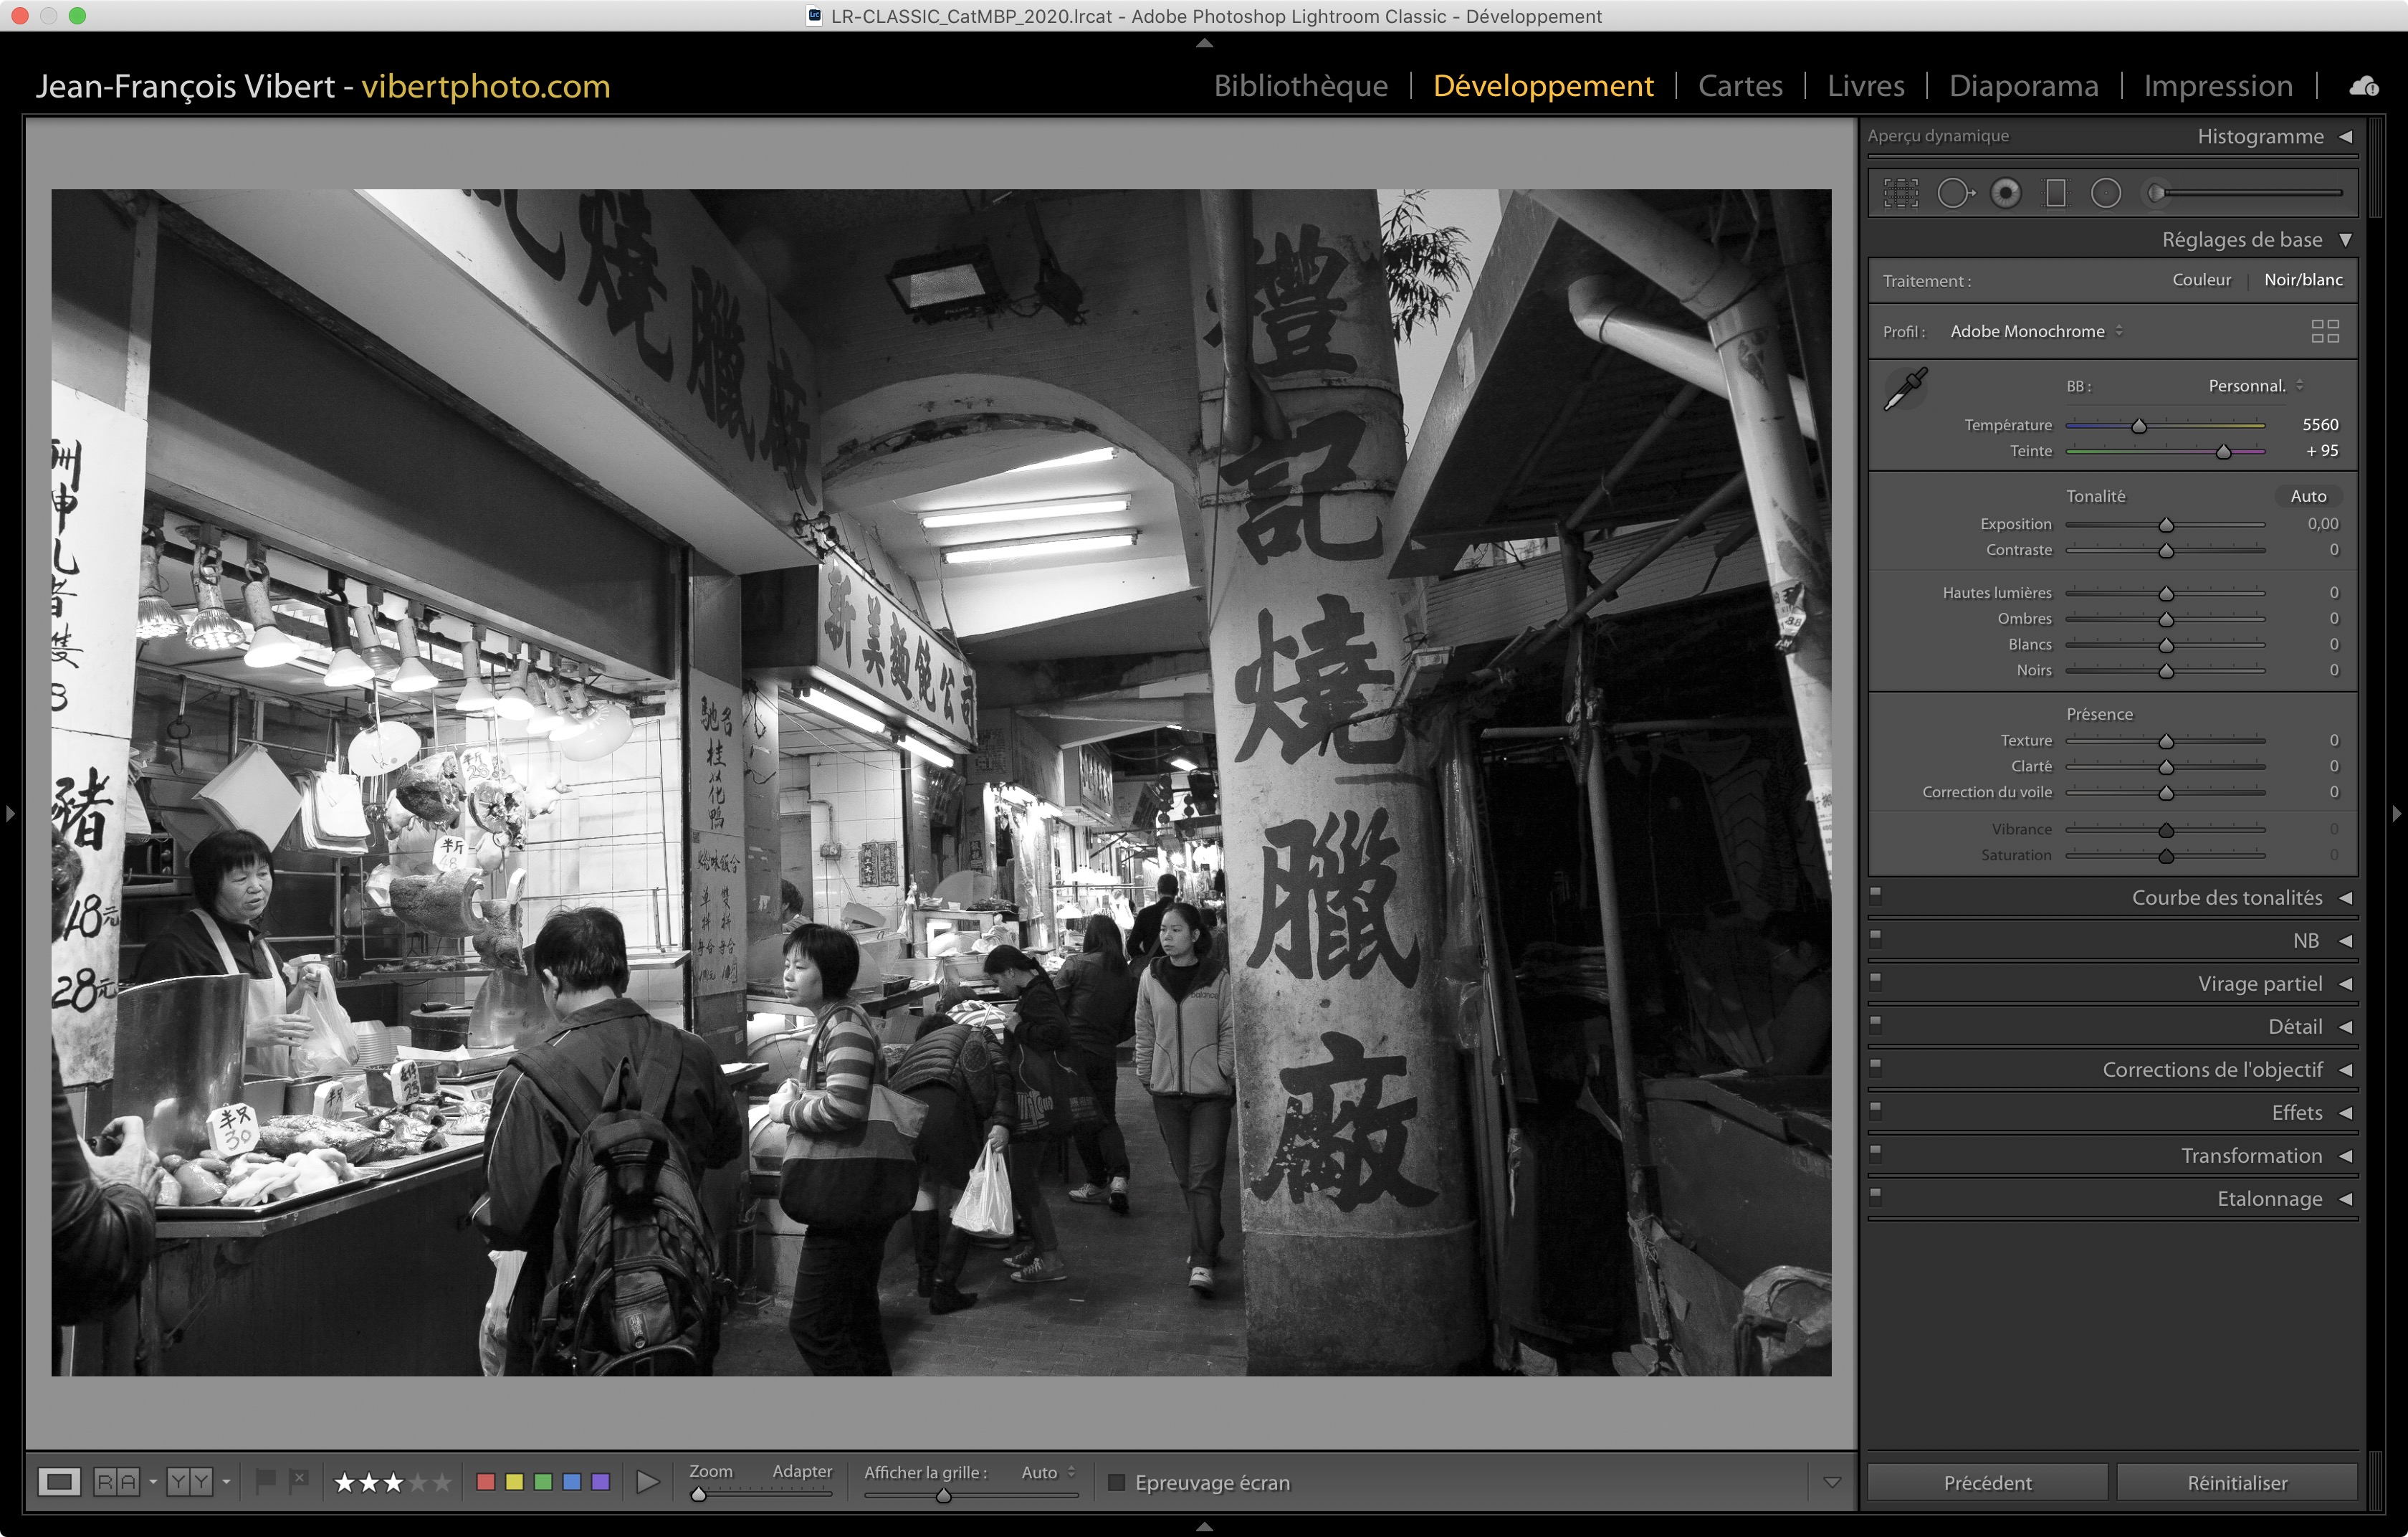Click the Réinitialiser button
This screenshot has height=1537, width=2408.
click(x=2237, y=1482)
